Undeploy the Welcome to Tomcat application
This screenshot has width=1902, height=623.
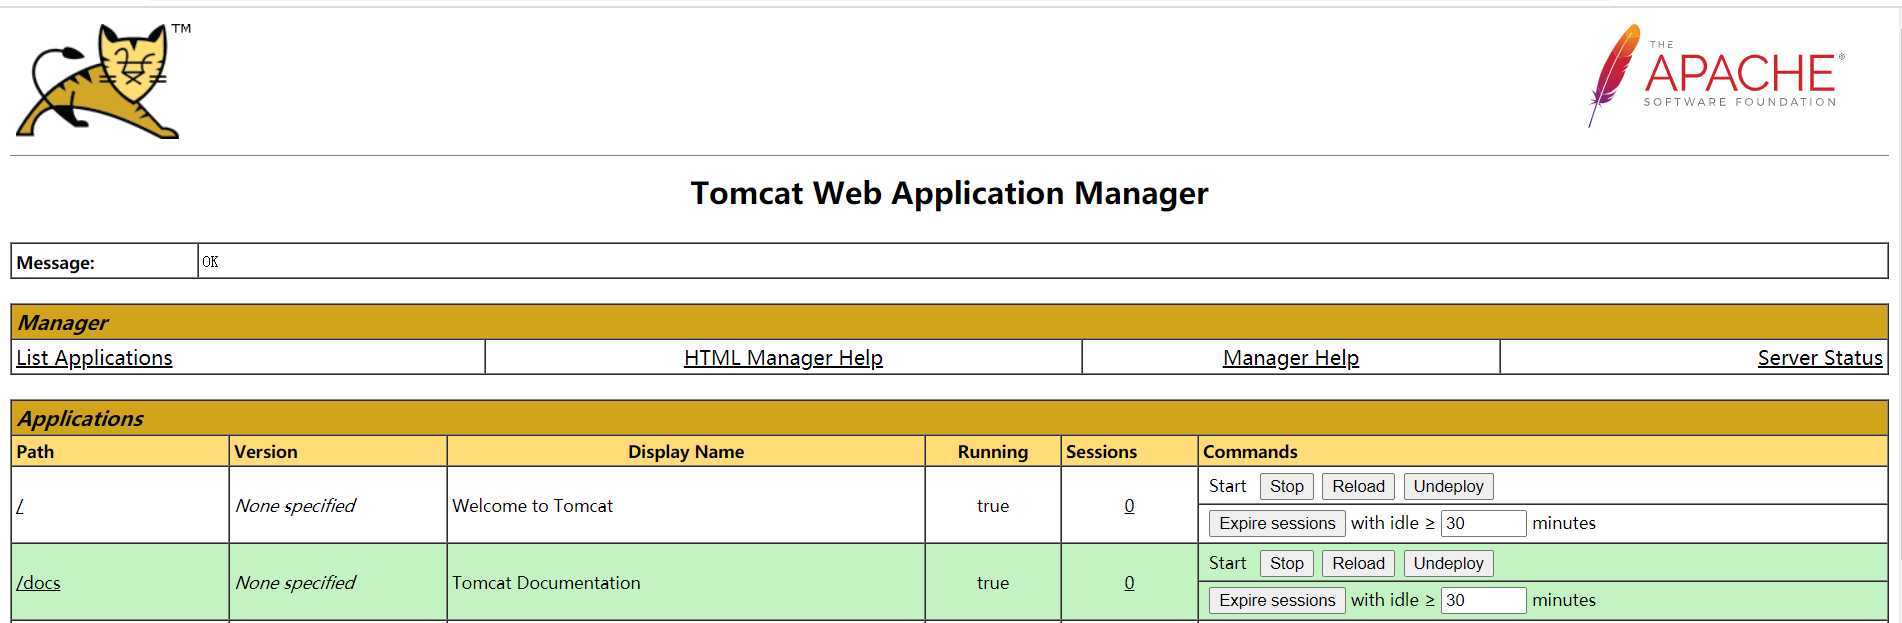coord(1448,486)
